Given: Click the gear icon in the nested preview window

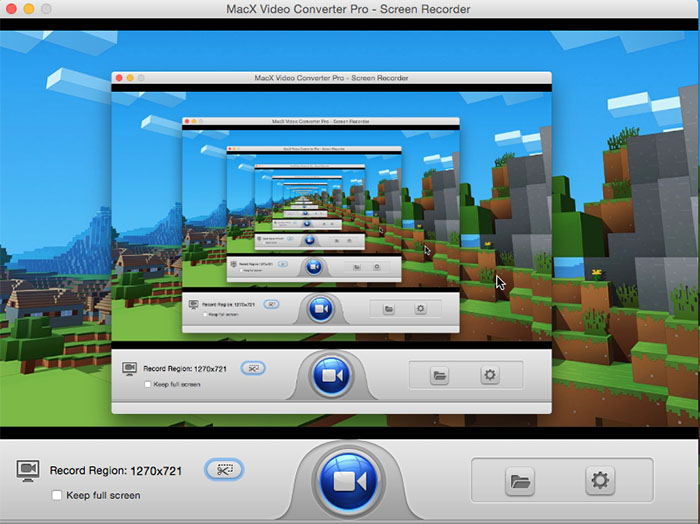Looking at the screenshot, I should (490, 374).
